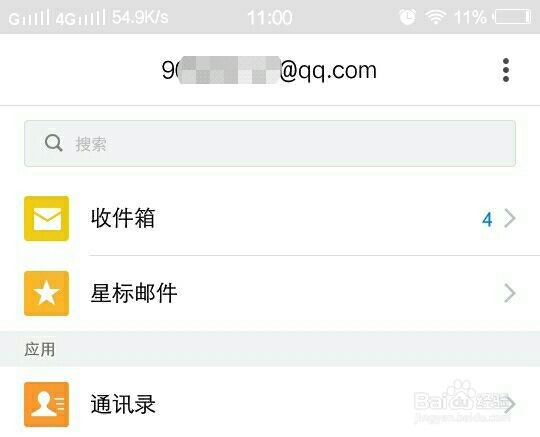Open the three-dot more options menu
Screen dimensions: 540x437
tap(506, 70)
